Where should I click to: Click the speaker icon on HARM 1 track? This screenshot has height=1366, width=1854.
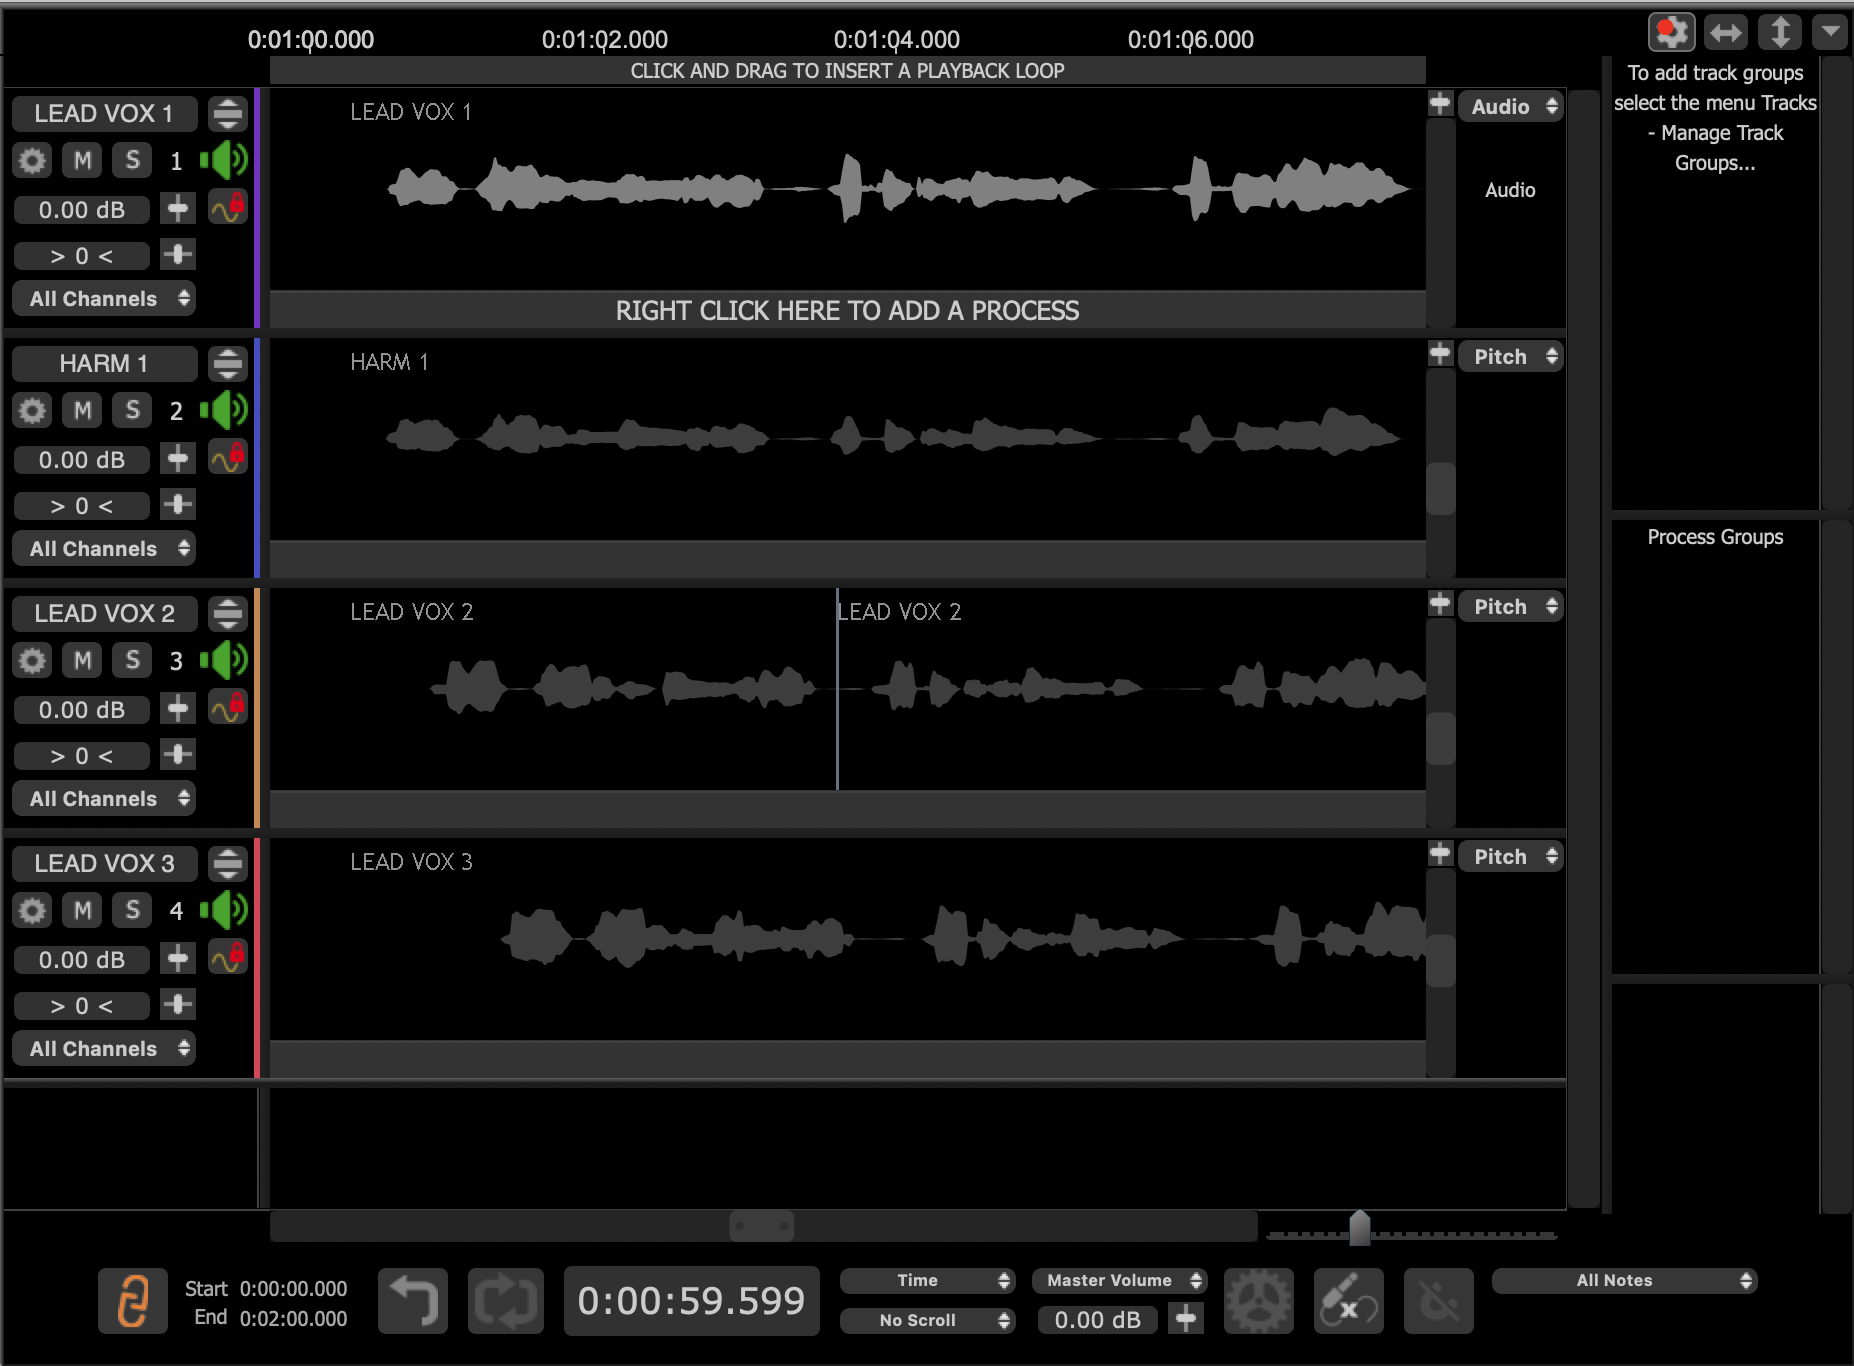click(224, 410)
